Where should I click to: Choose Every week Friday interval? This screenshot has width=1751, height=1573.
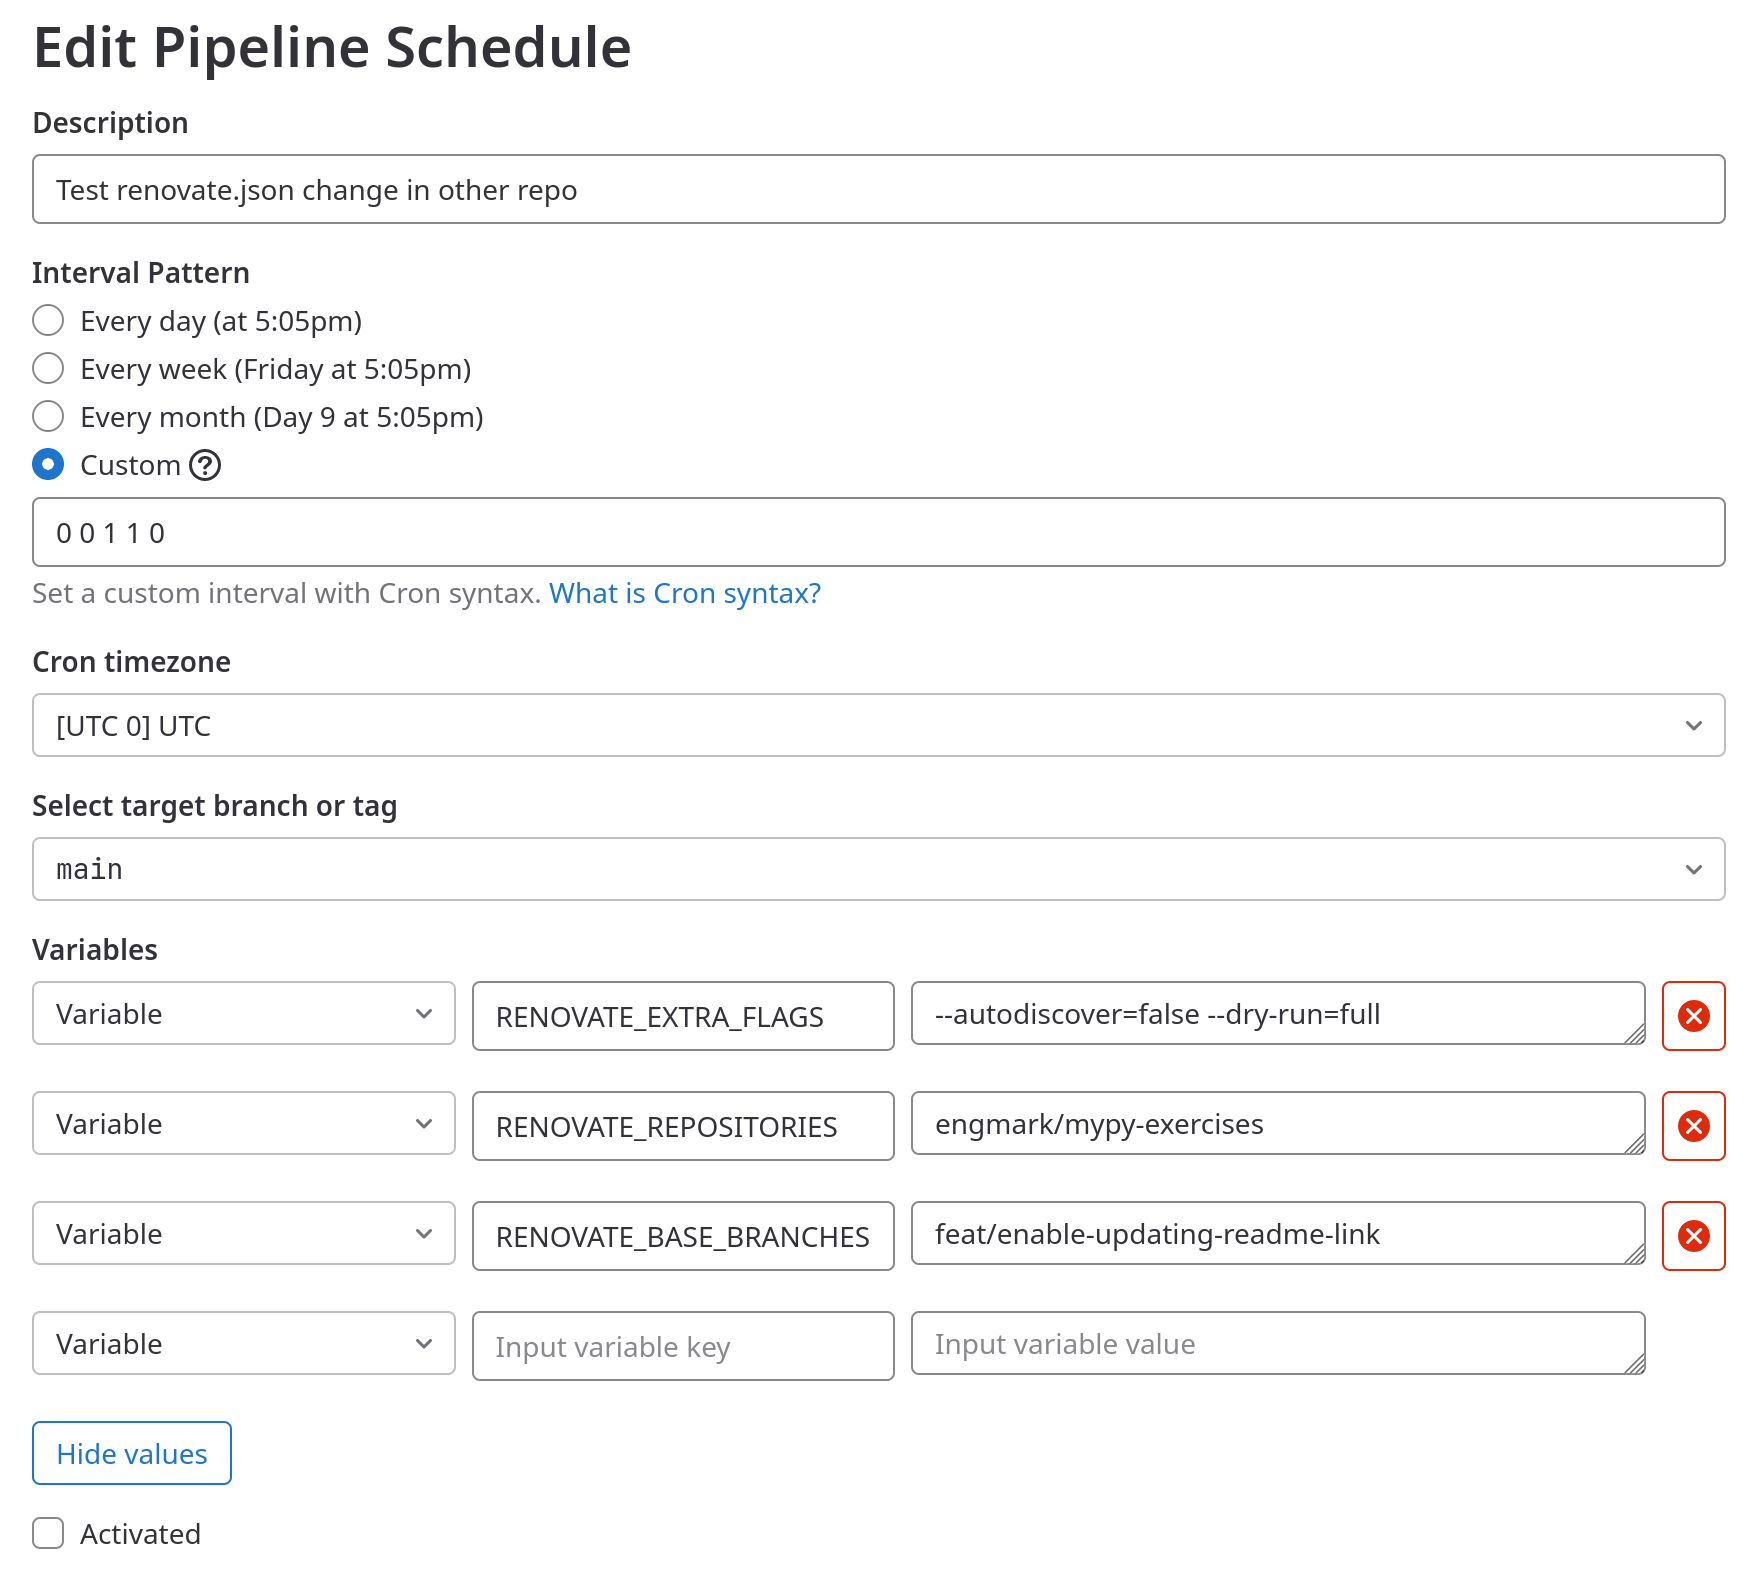click(x=48, y=369)
